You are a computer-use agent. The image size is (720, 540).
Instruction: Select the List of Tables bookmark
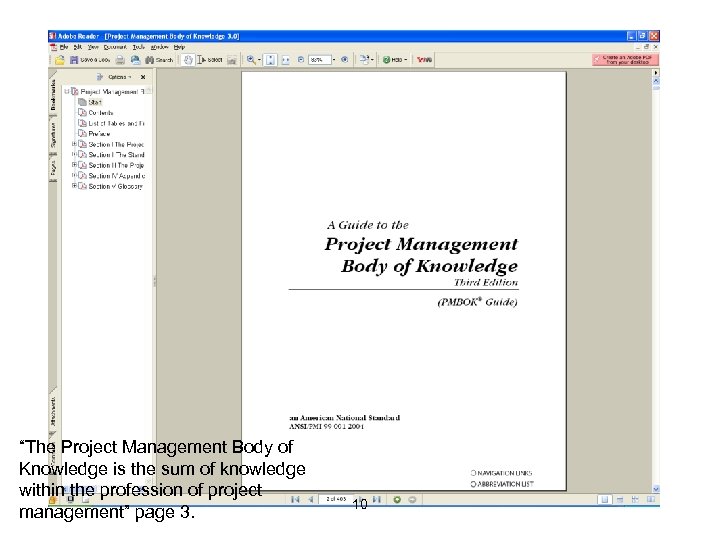(x=116, y=123)
